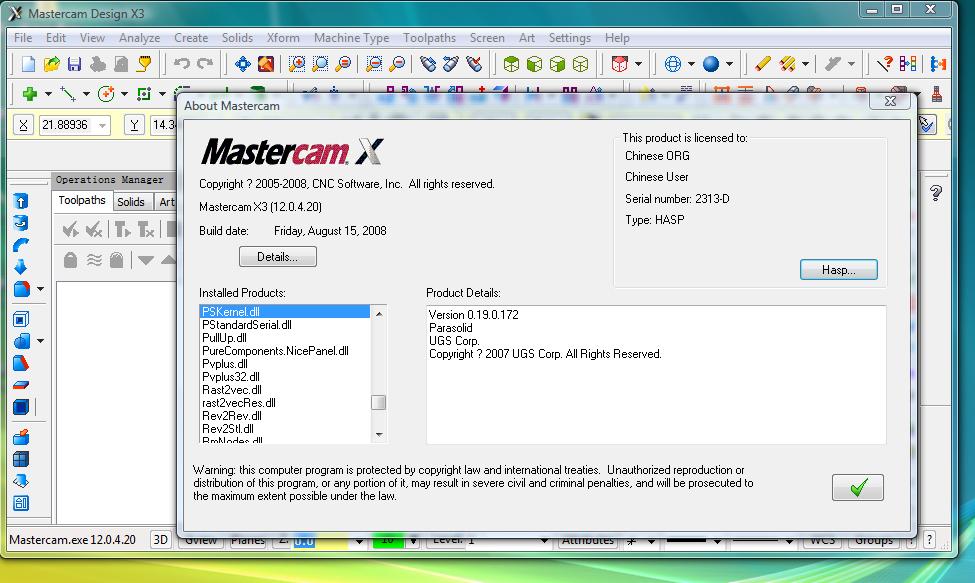Open the File menu
975x583 pixels.
[23, 38]
